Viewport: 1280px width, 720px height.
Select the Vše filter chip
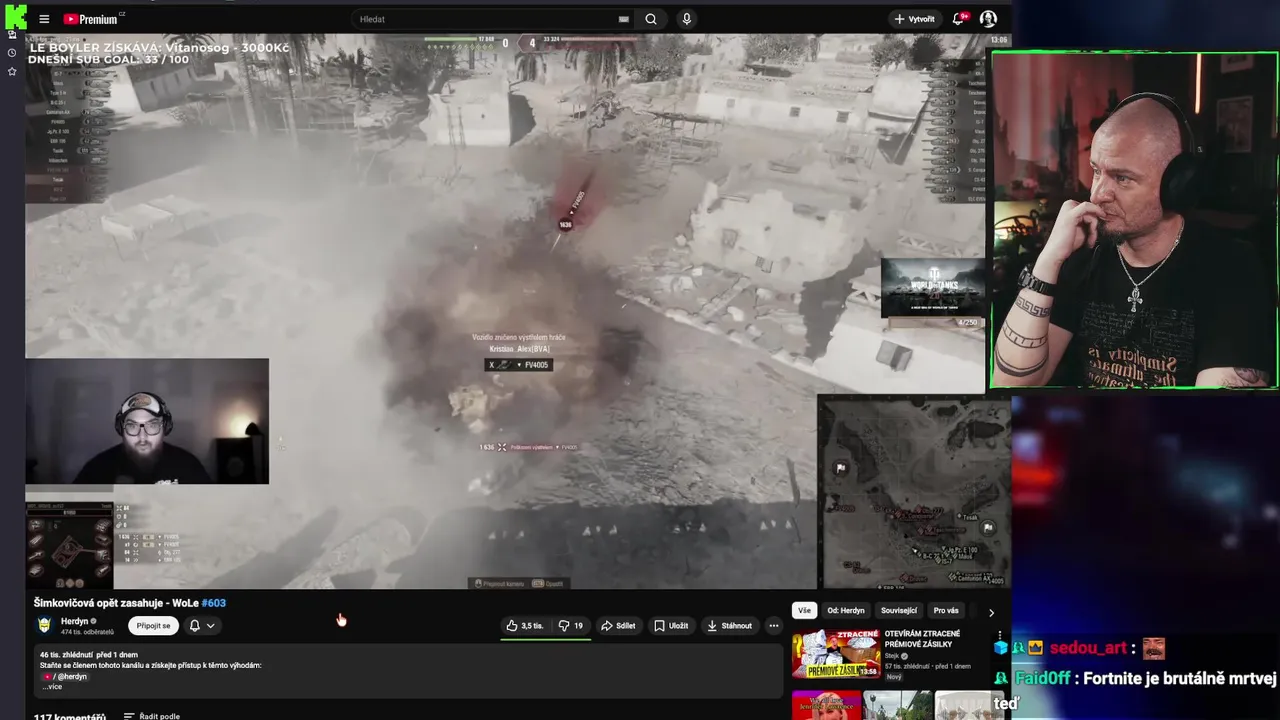(805, 610)
